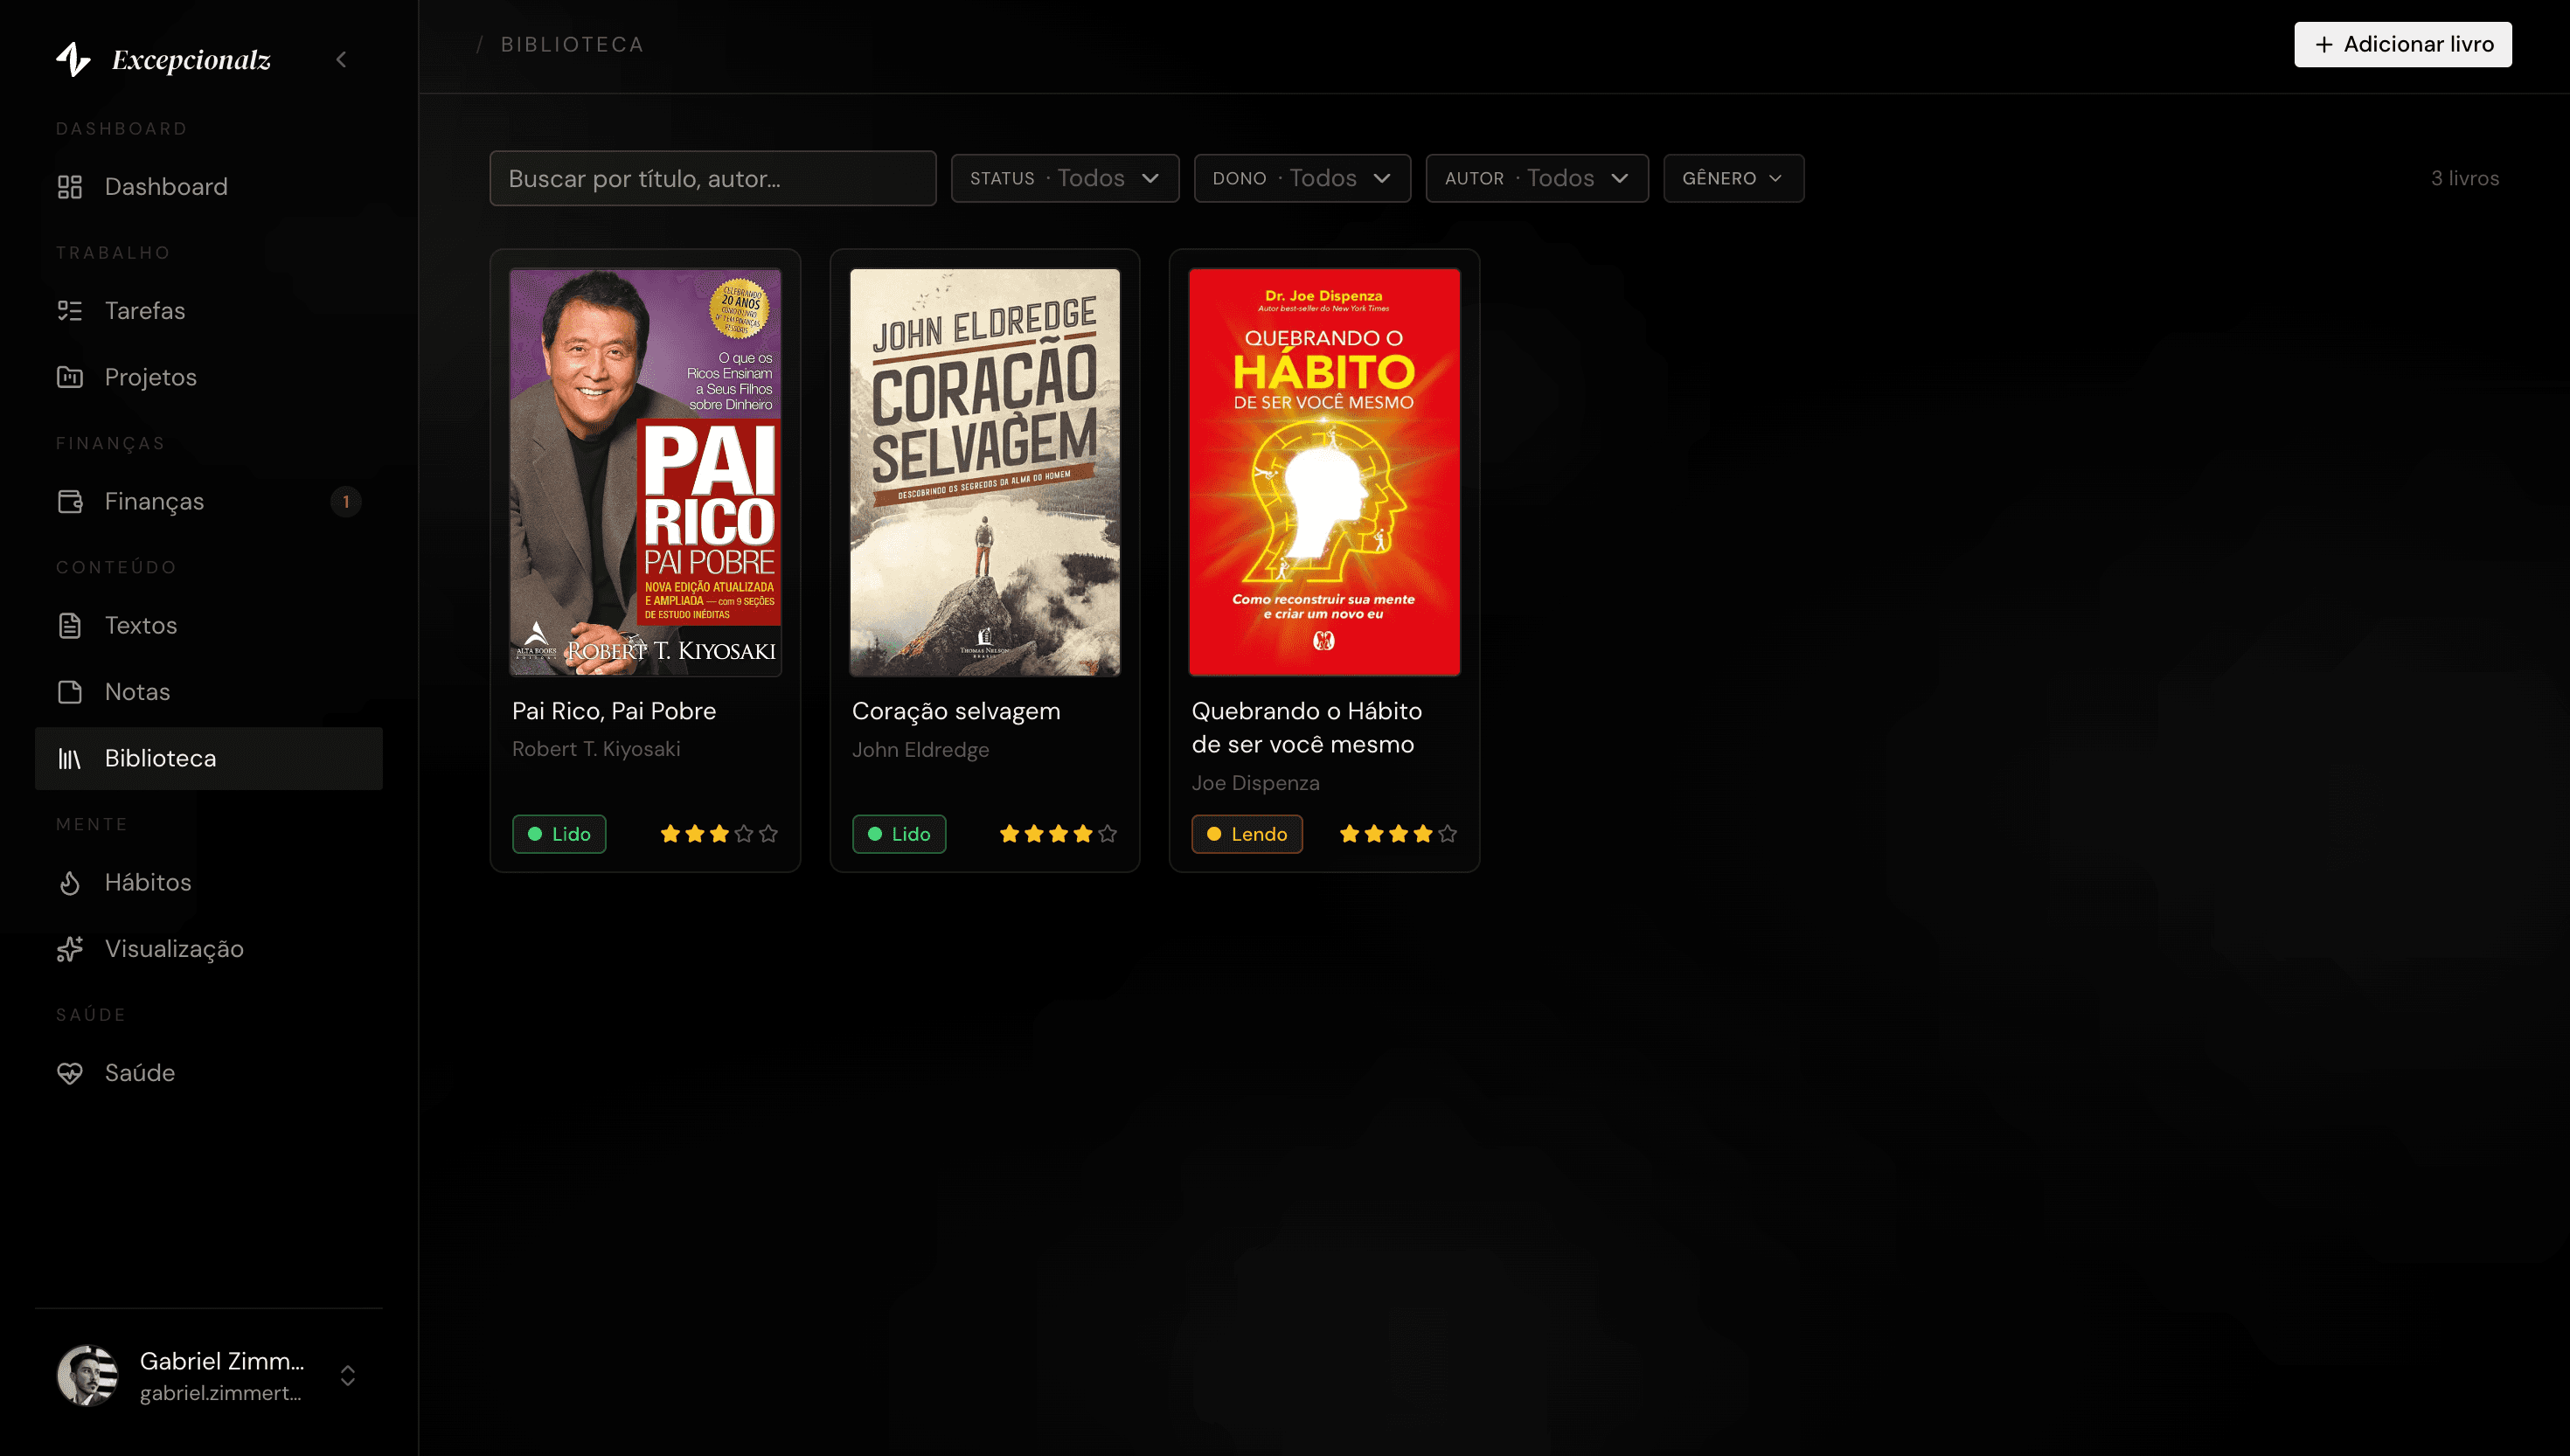Rate Pai Rico, Pai Pobre four stars
The height and width of the screenshot is (1456, 2570).
tap(744, 833)
